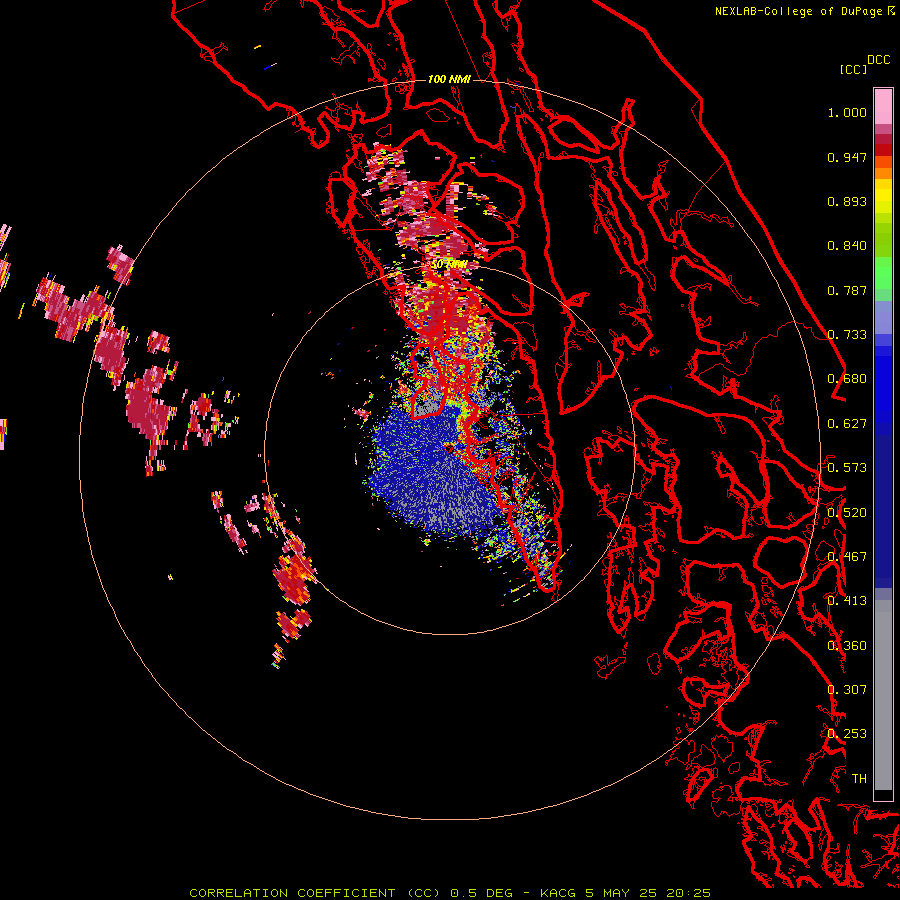The image size is (900, 900).
Task: Pick the gray color bar segment
Action: pos(883,695)
